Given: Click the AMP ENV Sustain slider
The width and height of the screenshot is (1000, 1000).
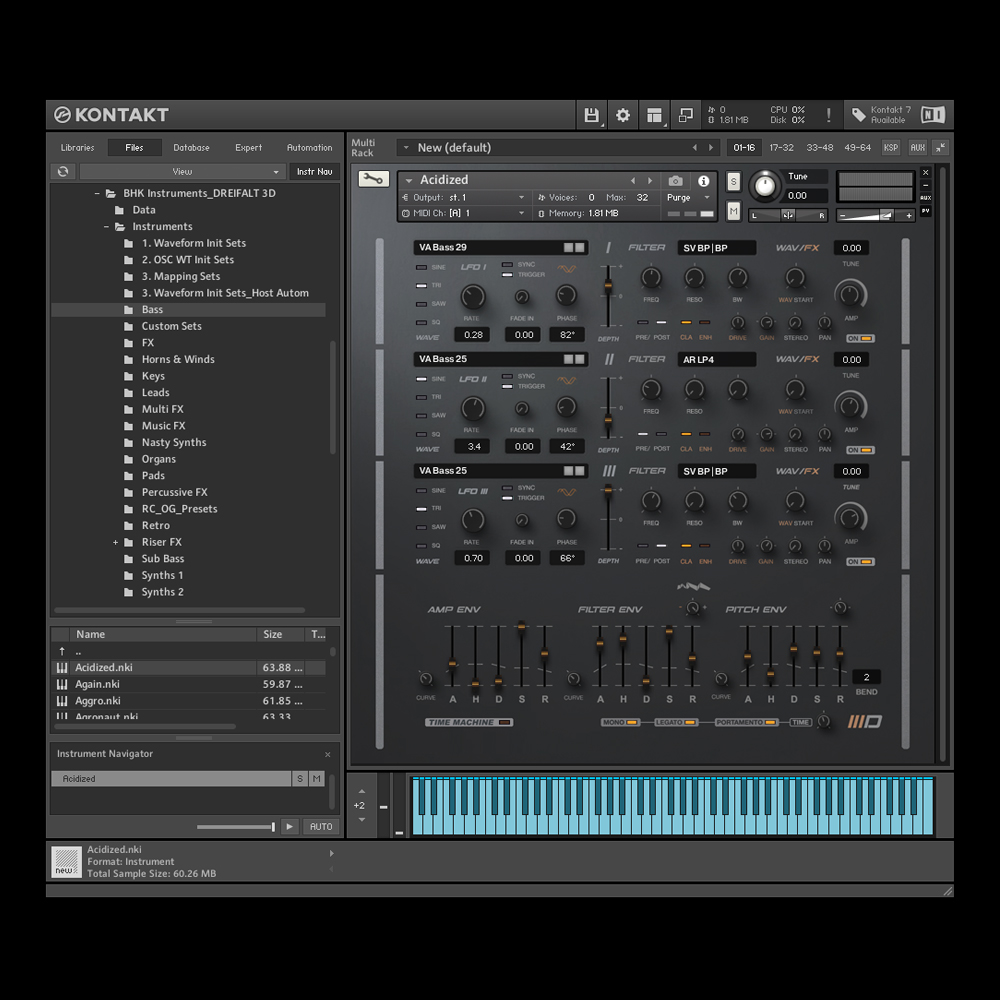Looking at the screenshot, I should click(x=521, y=627).
